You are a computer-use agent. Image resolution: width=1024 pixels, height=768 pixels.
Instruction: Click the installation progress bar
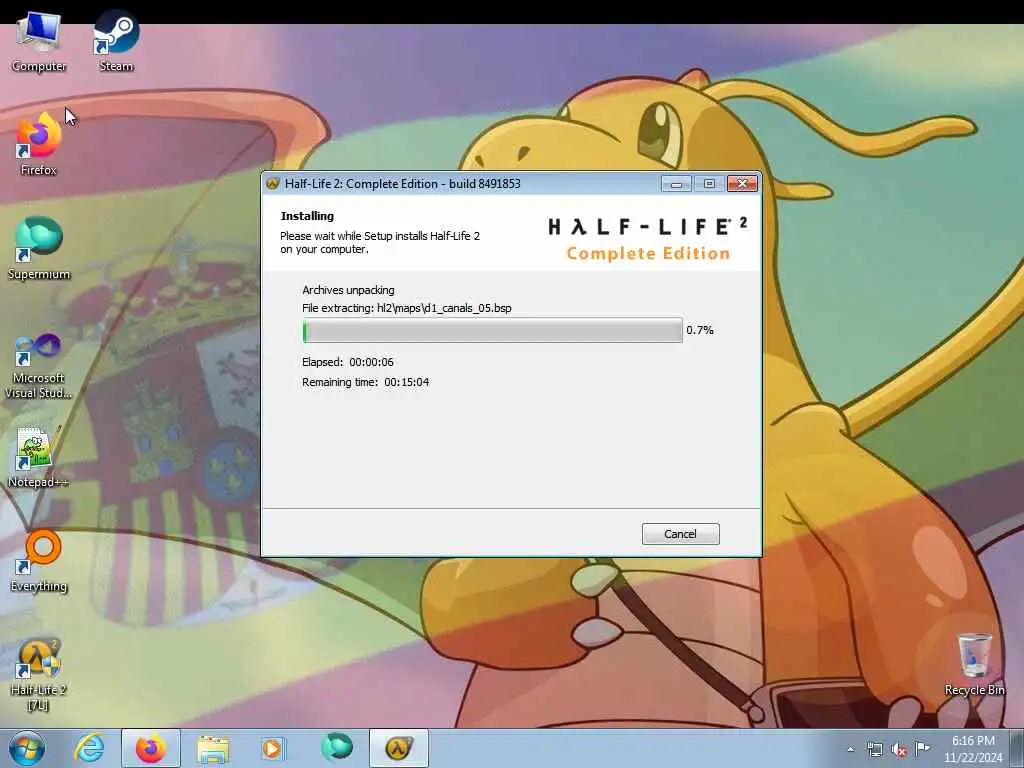pos(492,330)
